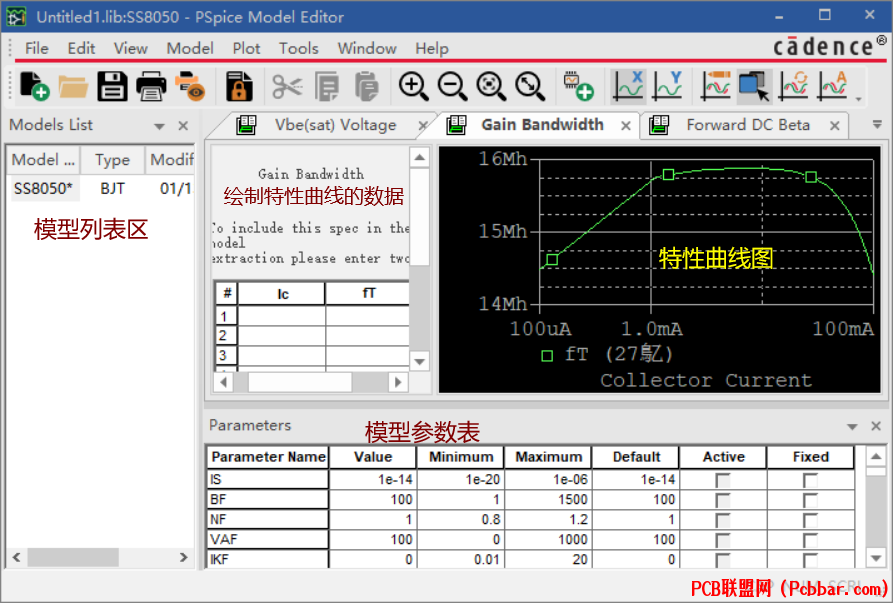Click the Extract parameters curve icon
Viewport: 893px width, 603px height.
coord(794,87)
